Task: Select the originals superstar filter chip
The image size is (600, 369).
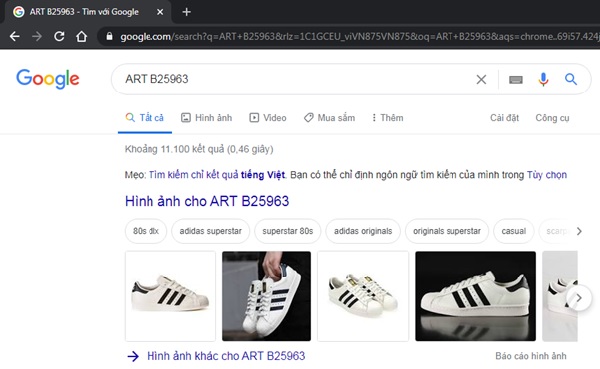Action: coord(447,231)
